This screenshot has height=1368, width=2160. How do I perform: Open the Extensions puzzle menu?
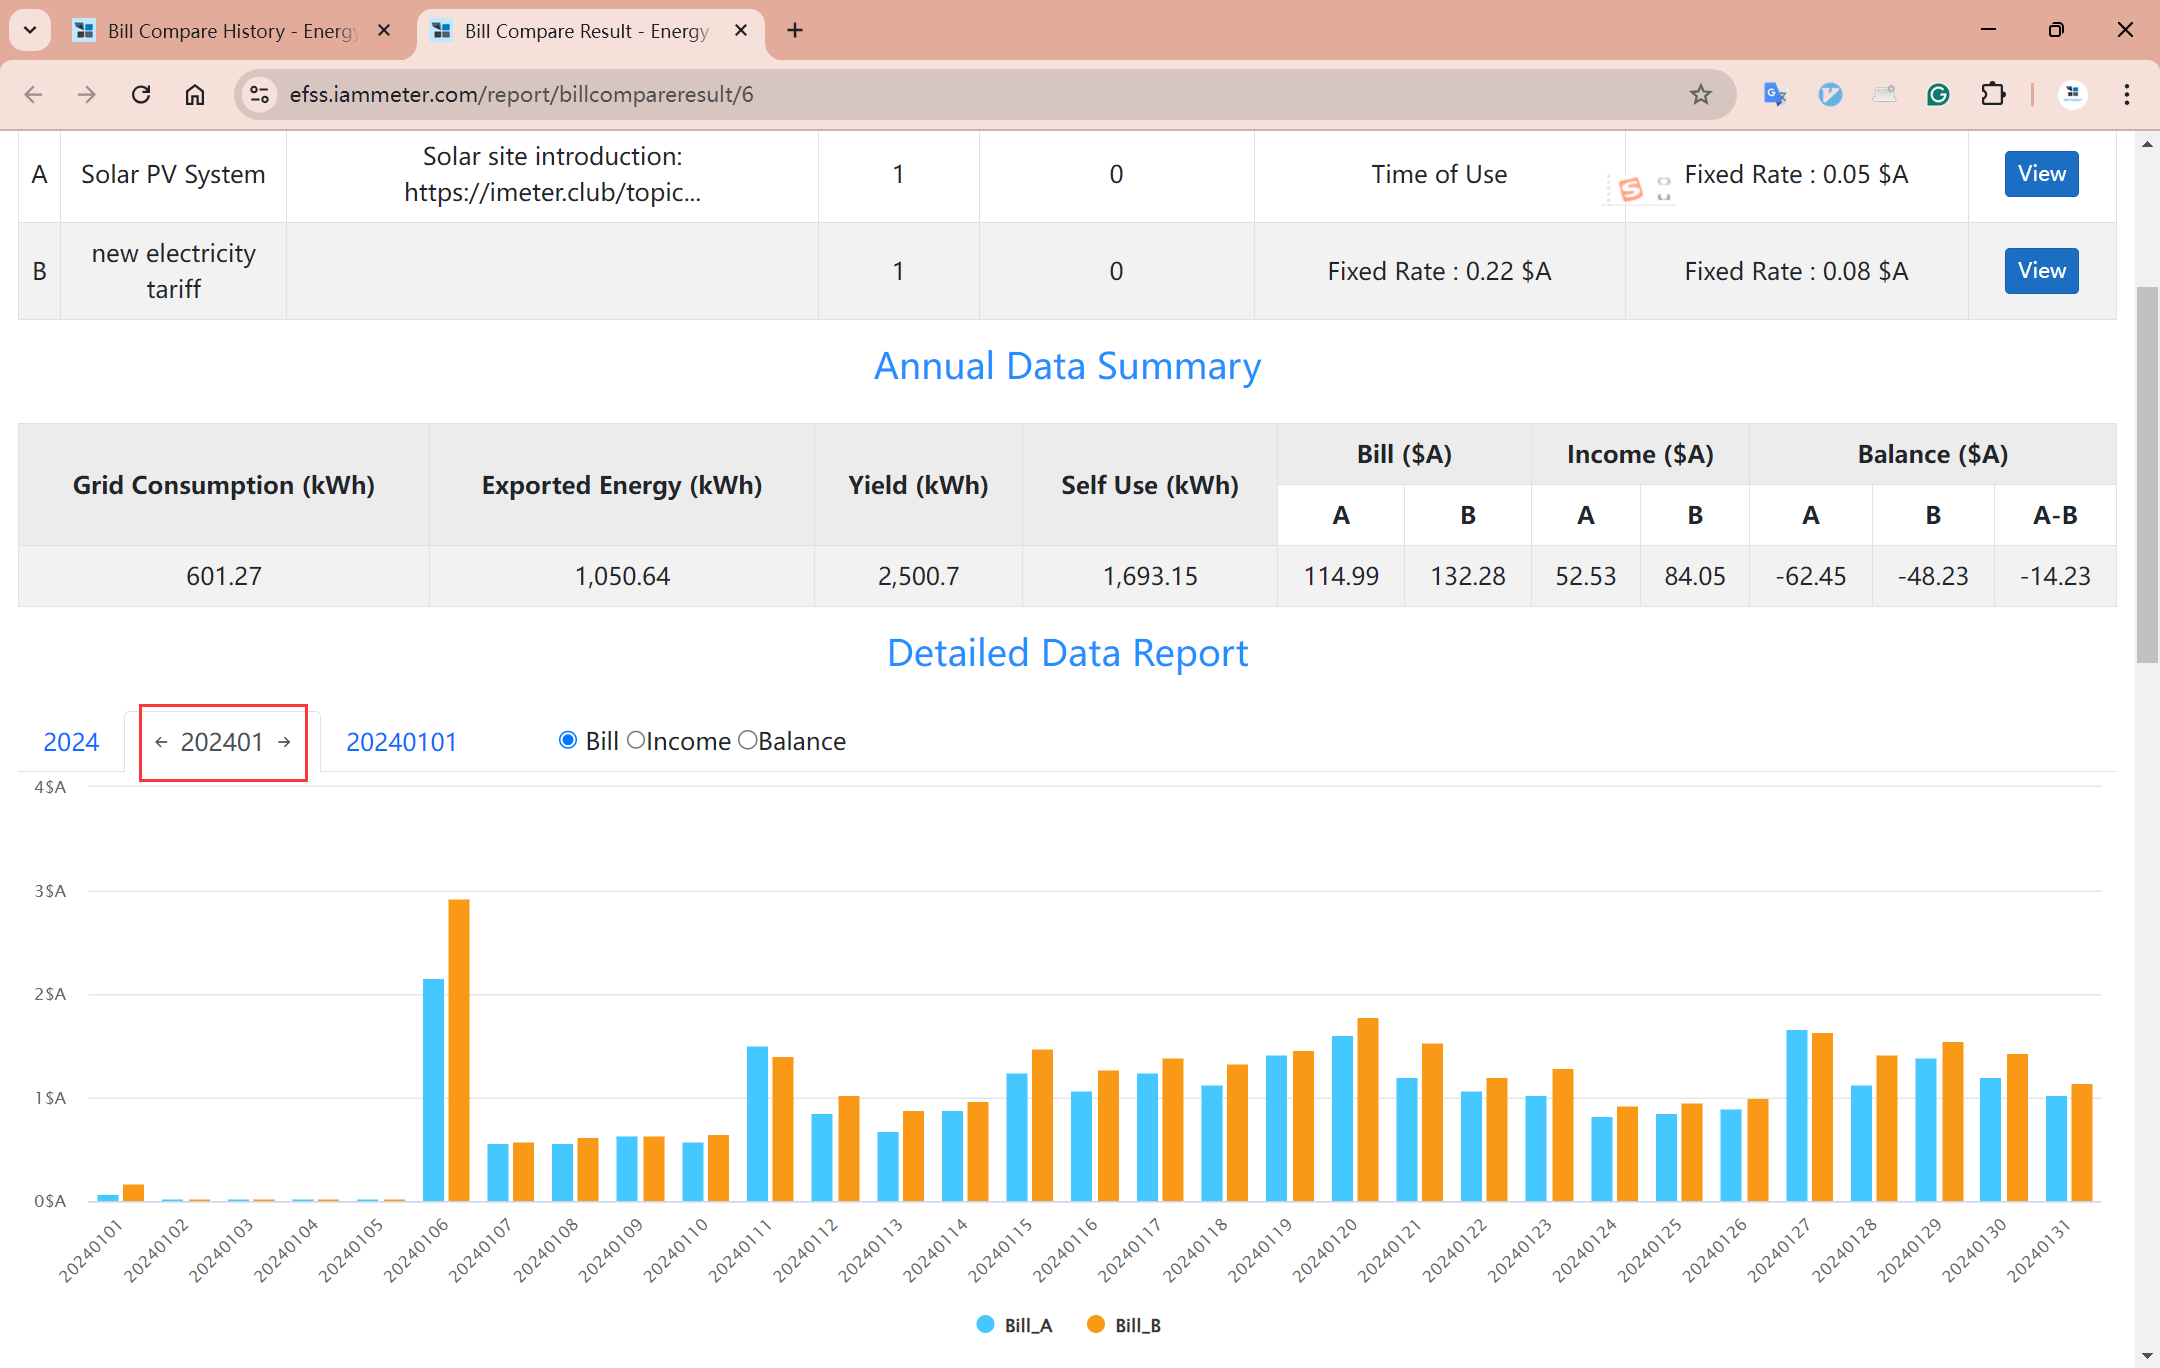(x=1993, y=94)
